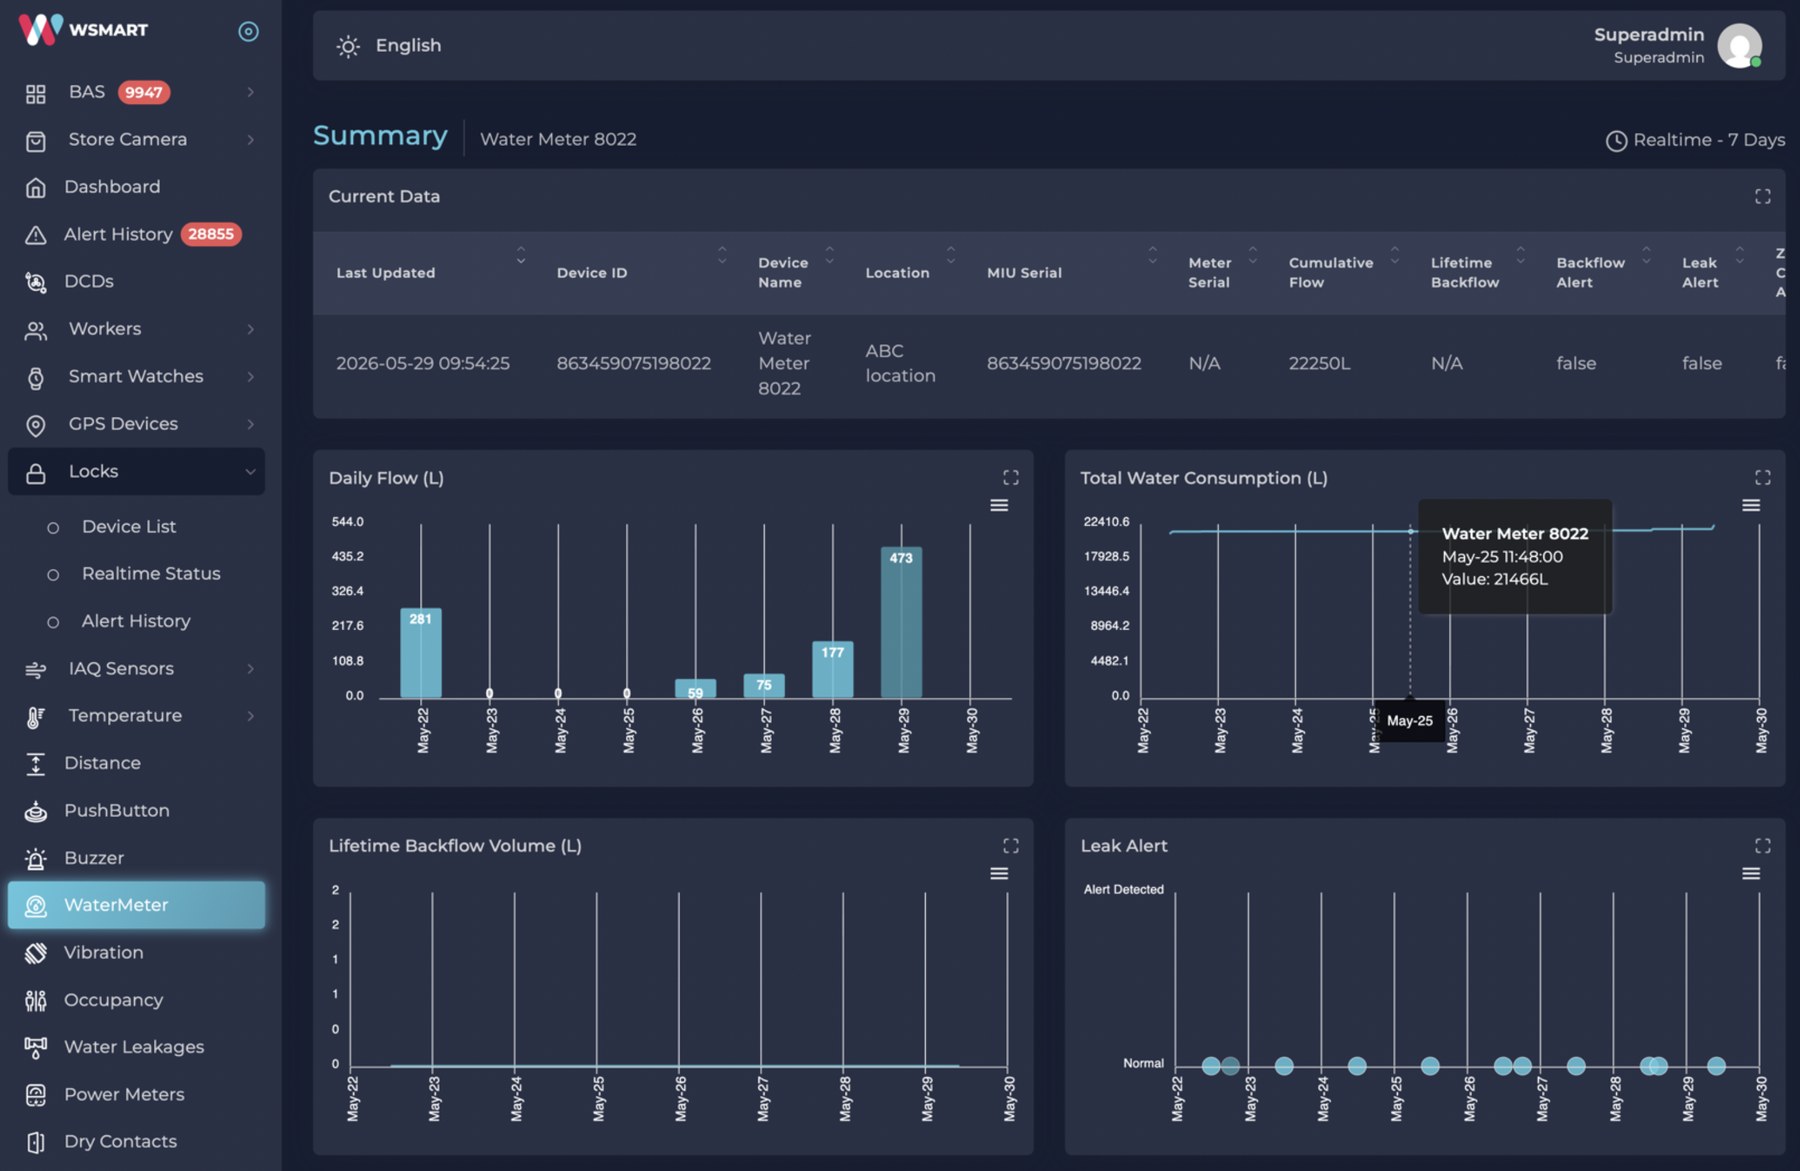Click the Locks padlock icon

click(36, 472)
